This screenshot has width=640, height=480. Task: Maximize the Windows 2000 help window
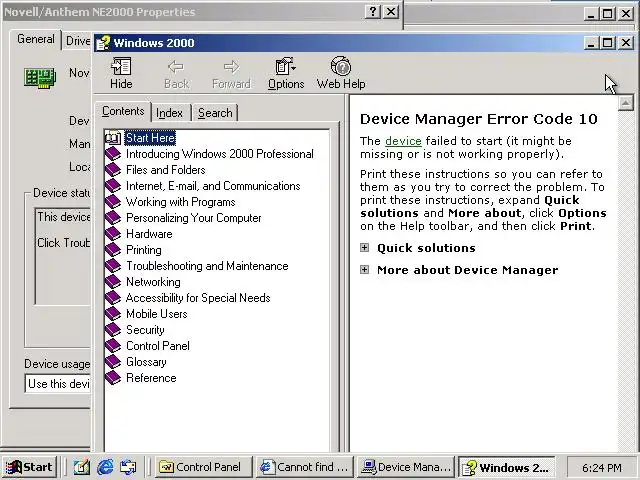click(607, 42)
